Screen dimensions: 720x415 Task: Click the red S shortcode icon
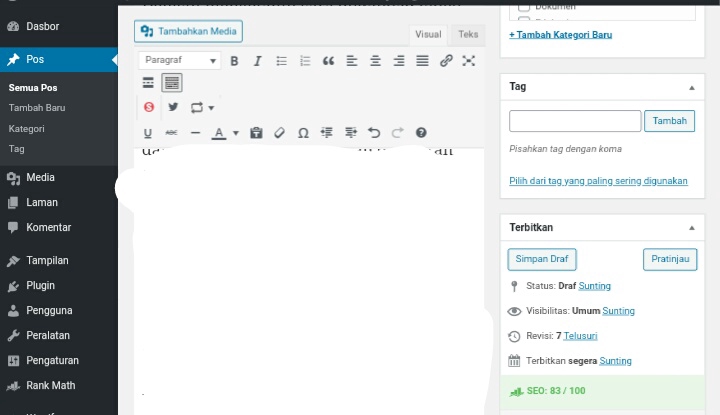coord(149,107)
